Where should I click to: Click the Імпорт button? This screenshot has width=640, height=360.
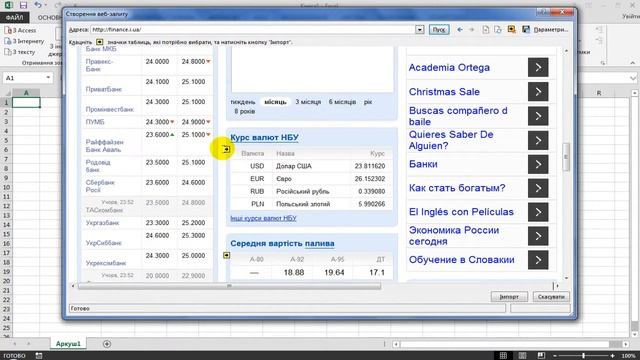tap(509, 297)
